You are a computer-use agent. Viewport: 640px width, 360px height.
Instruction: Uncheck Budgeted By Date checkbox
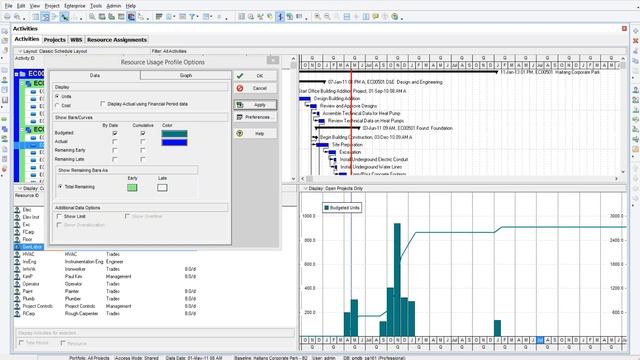[x=115, y=133]
